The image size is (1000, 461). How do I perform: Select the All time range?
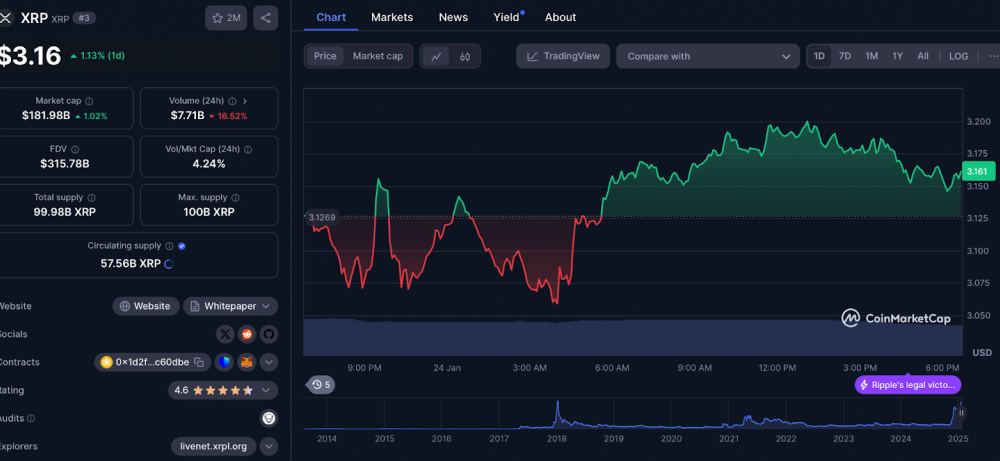coord(923,56)
